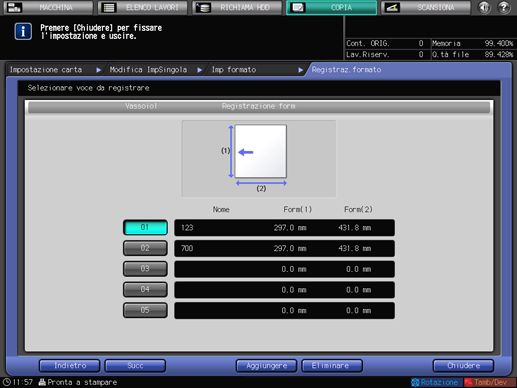Viewport: 517px width, 388px height.
Task: Click the printer icon beside Pronta a stampare
Action: pos(42,382)
